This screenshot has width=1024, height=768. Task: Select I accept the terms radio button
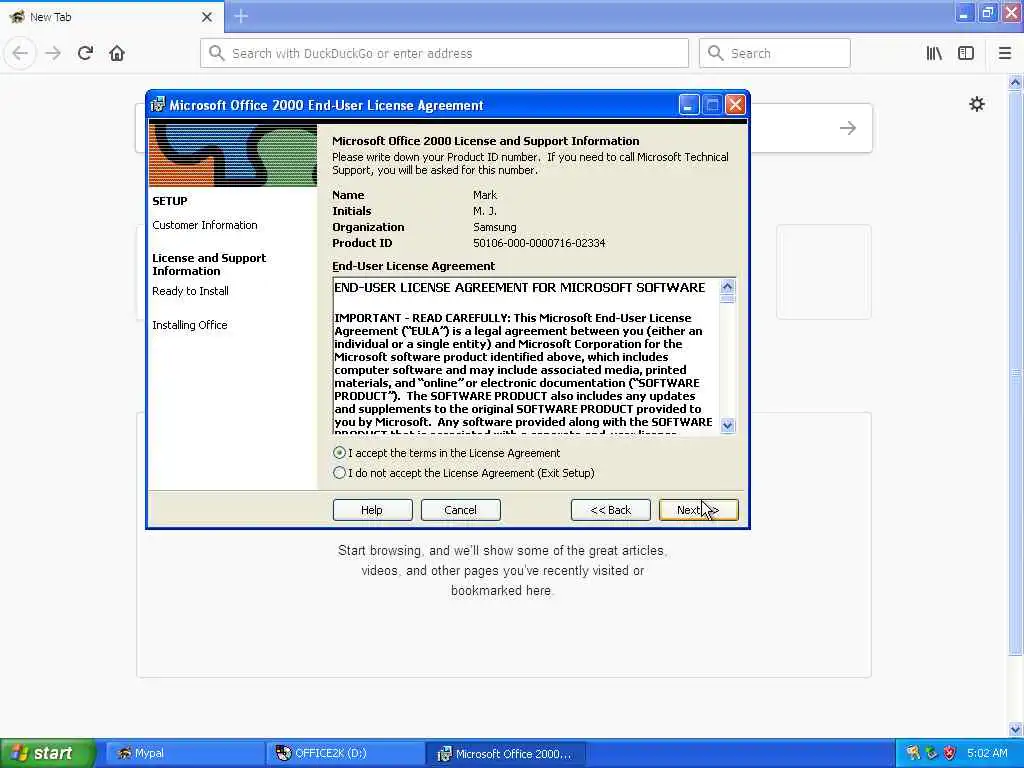tap(339, 453)
